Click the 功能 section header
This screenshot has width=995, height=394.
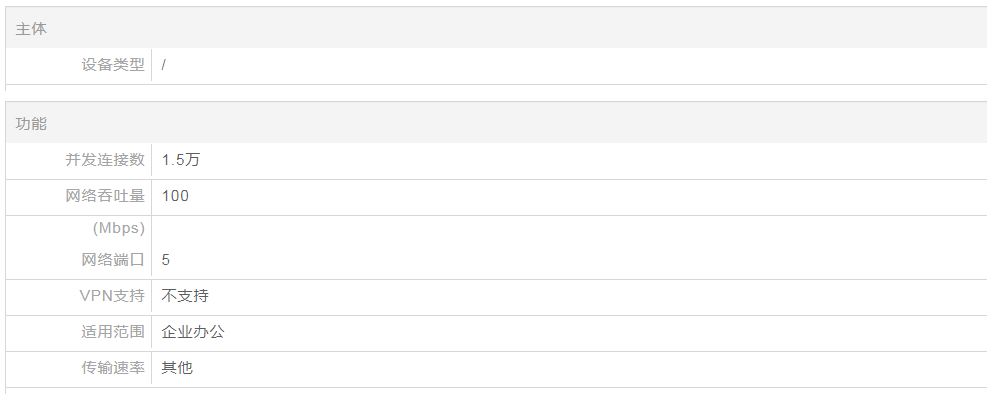pos(31,124)
